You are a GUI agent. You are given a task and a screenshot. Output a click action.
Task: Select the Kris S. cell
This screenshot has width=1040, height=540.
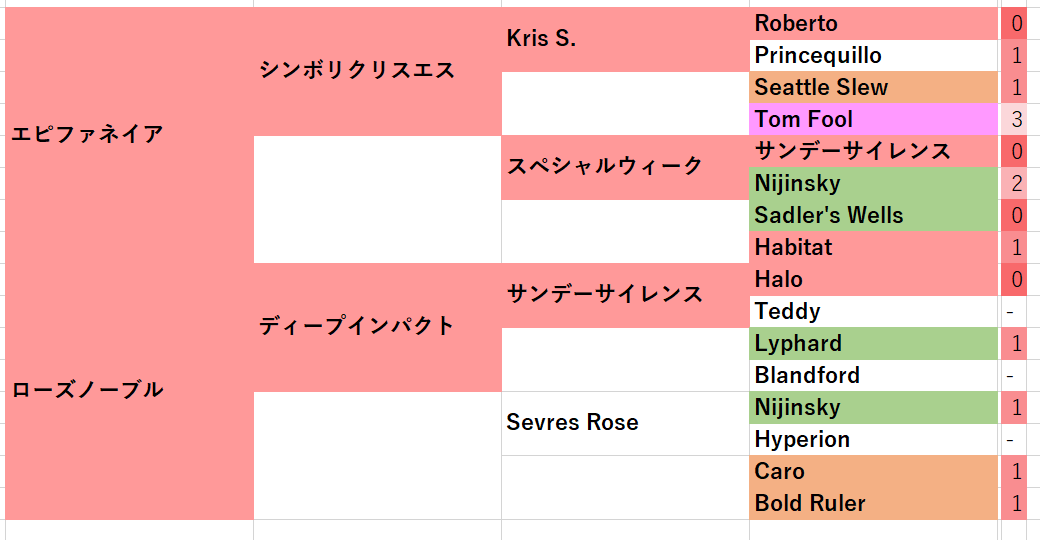pos(625,40)
